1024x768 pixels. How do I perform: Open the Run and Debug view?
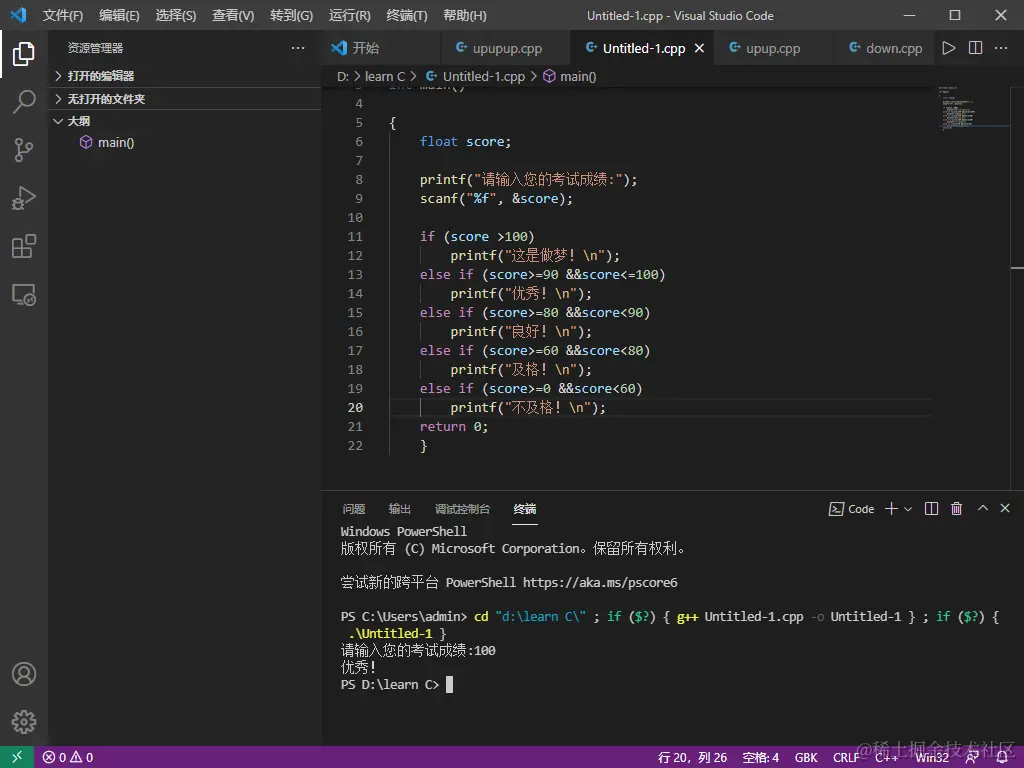tap(24, 198)
